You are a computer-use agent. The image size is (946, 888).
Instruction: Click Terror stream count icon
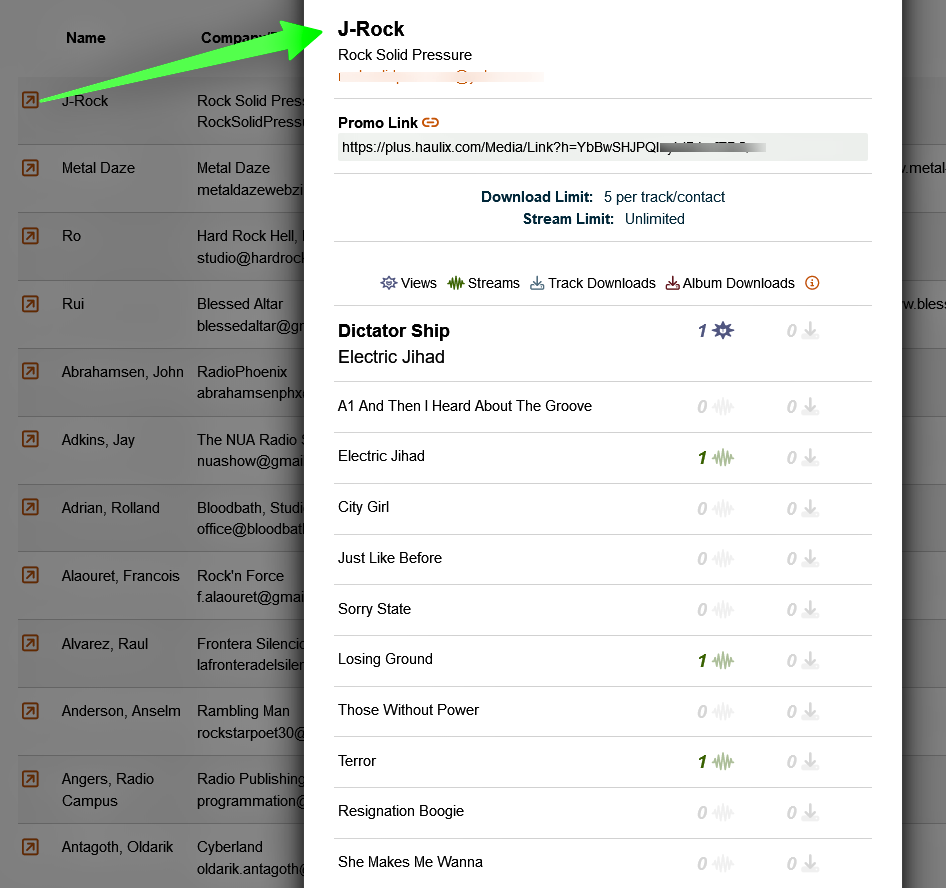click(x=723, y=761)
